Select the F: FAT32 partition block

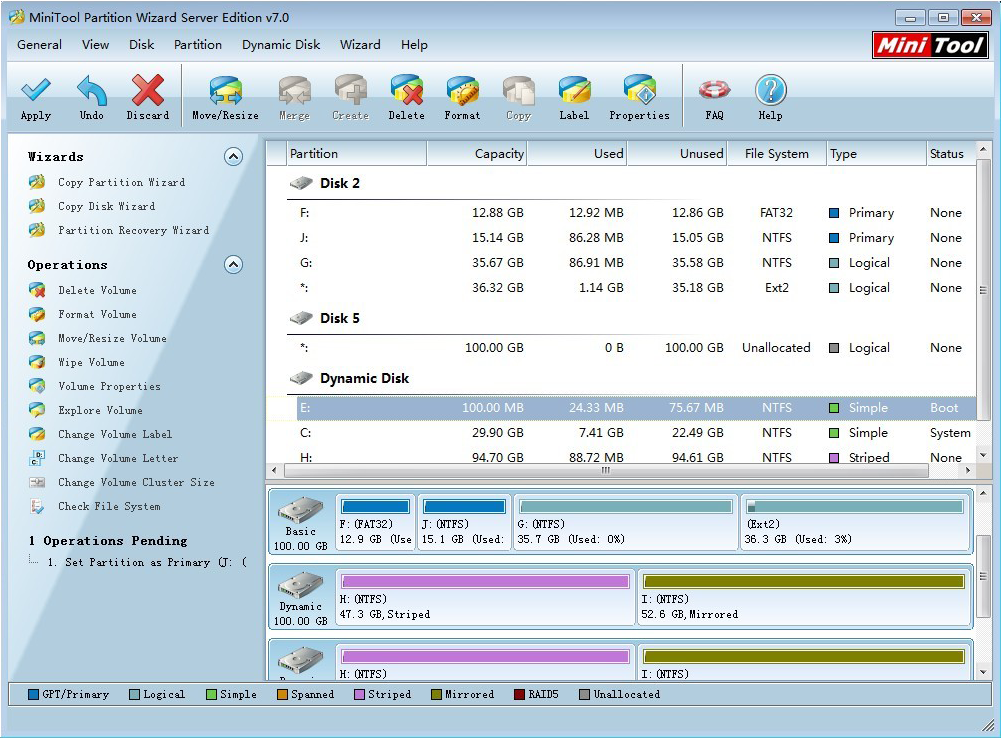375,520
